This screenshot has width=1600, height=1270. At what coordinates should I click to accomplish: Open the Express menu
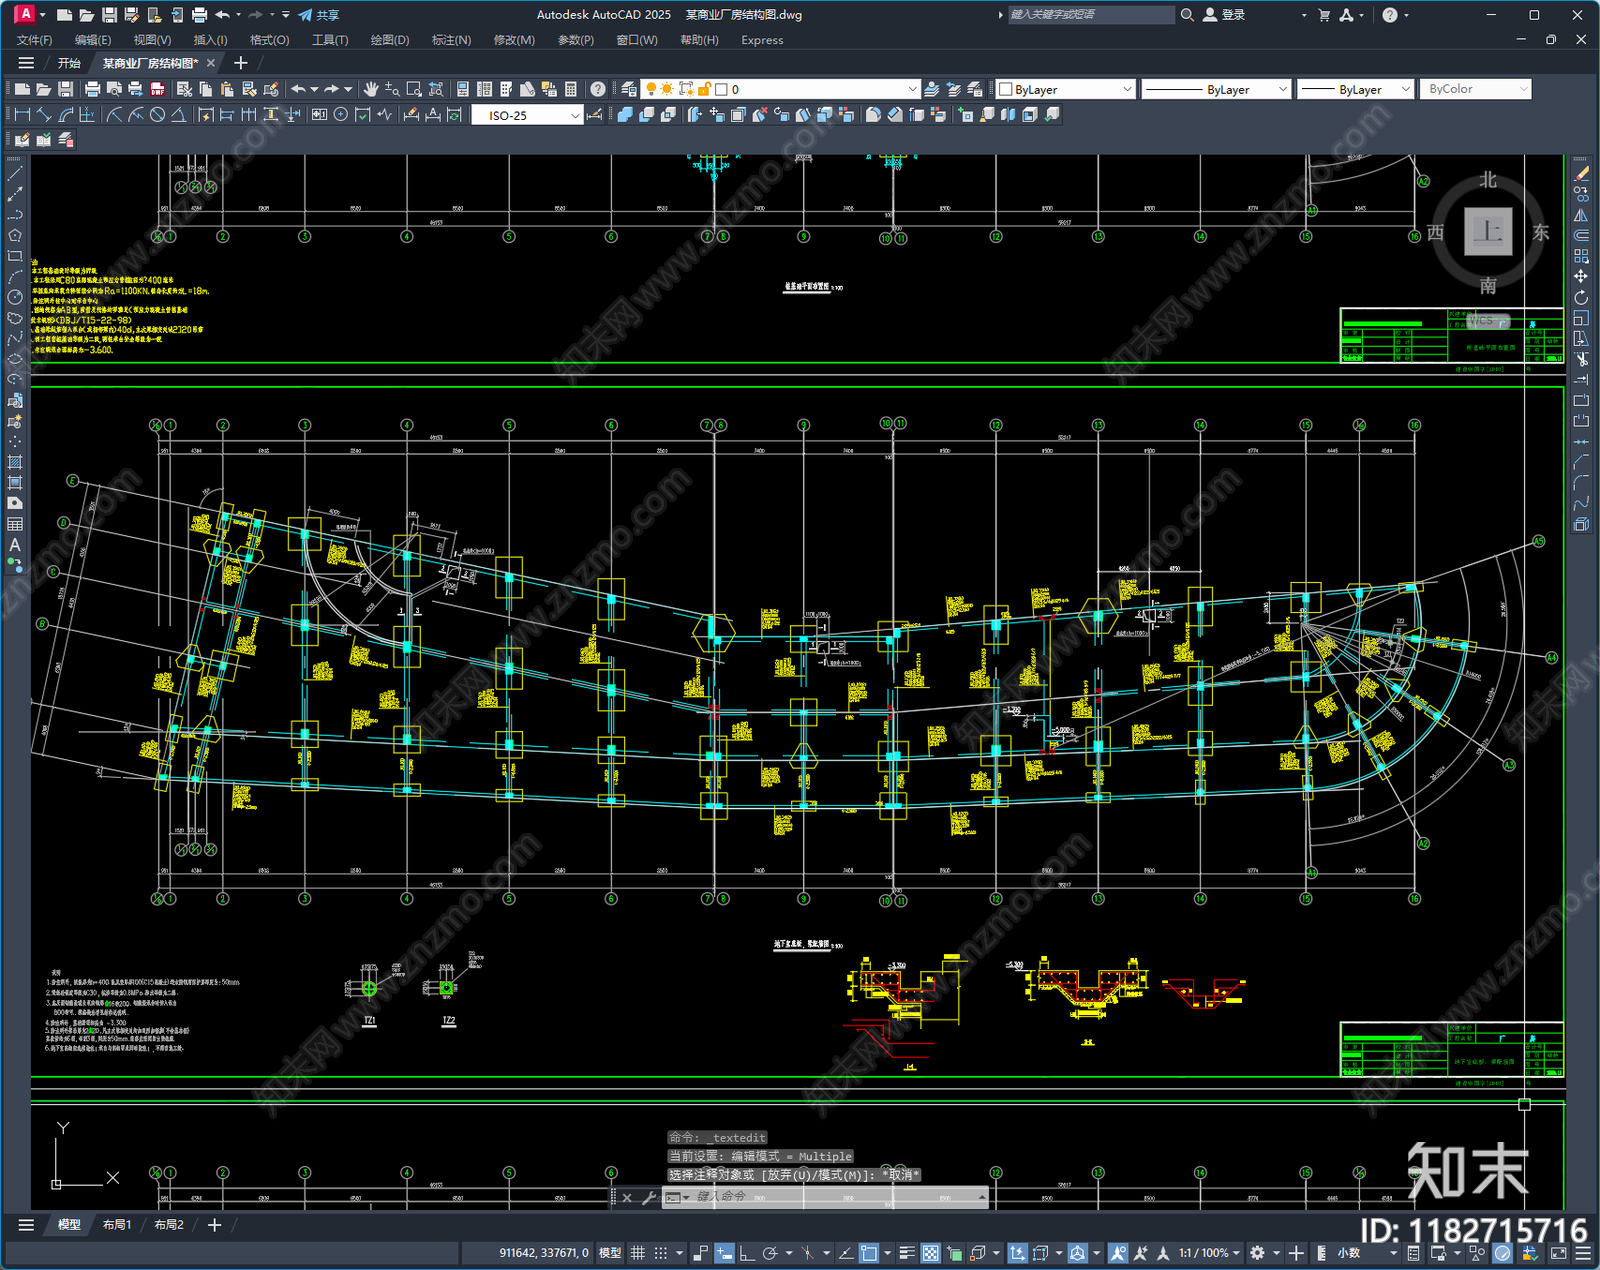pos(762,40)
